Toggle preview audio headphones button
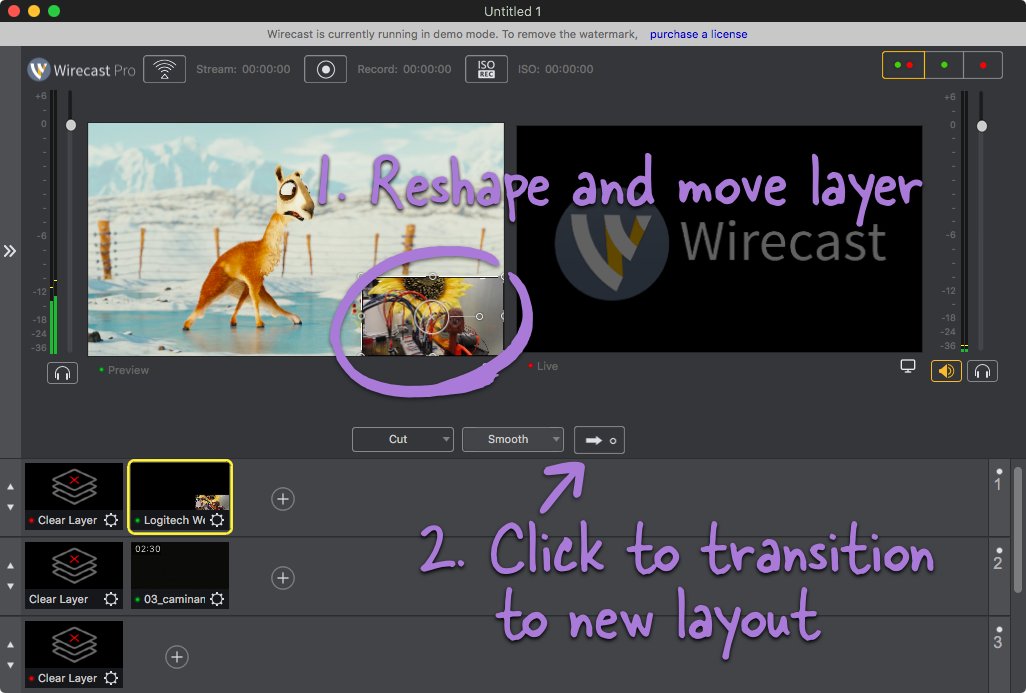 (x=62, y=373)
